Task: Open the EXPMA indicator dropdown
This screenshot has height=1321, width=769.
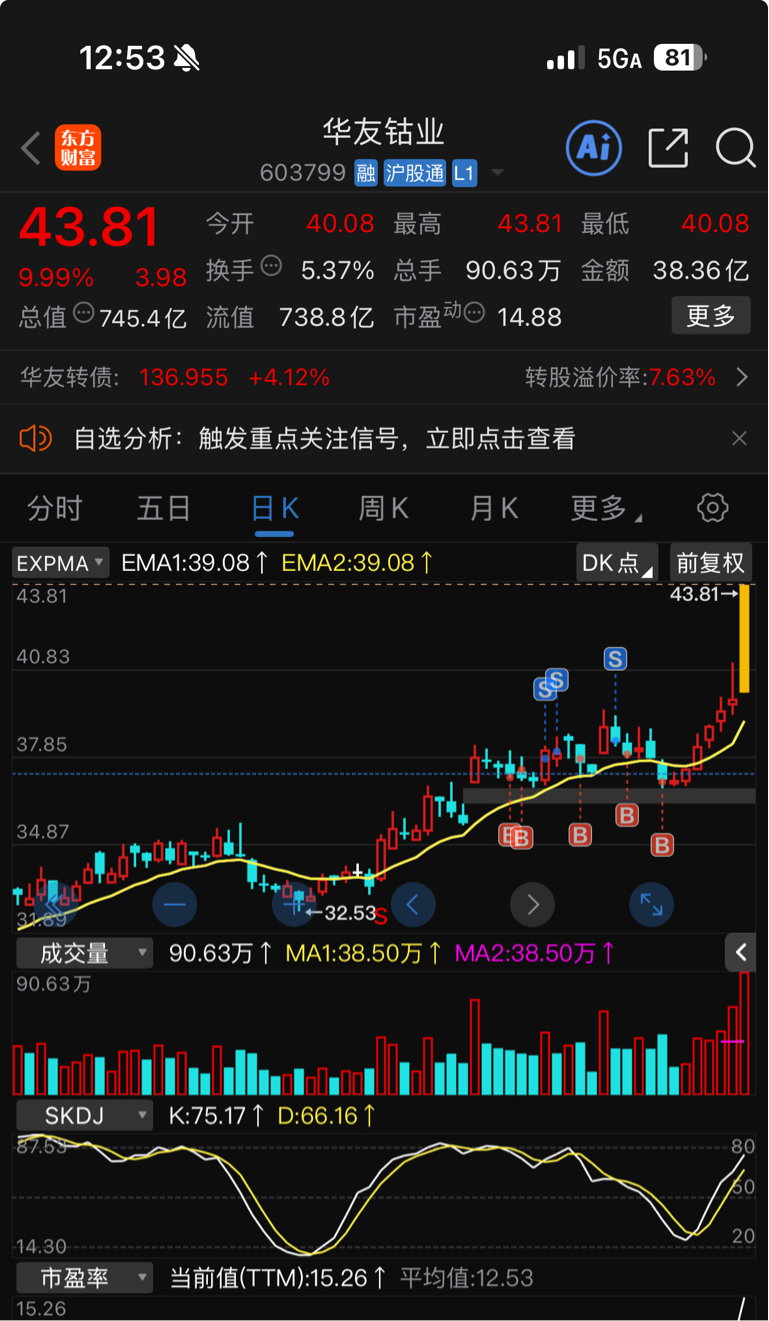Action: click(61, 563)
